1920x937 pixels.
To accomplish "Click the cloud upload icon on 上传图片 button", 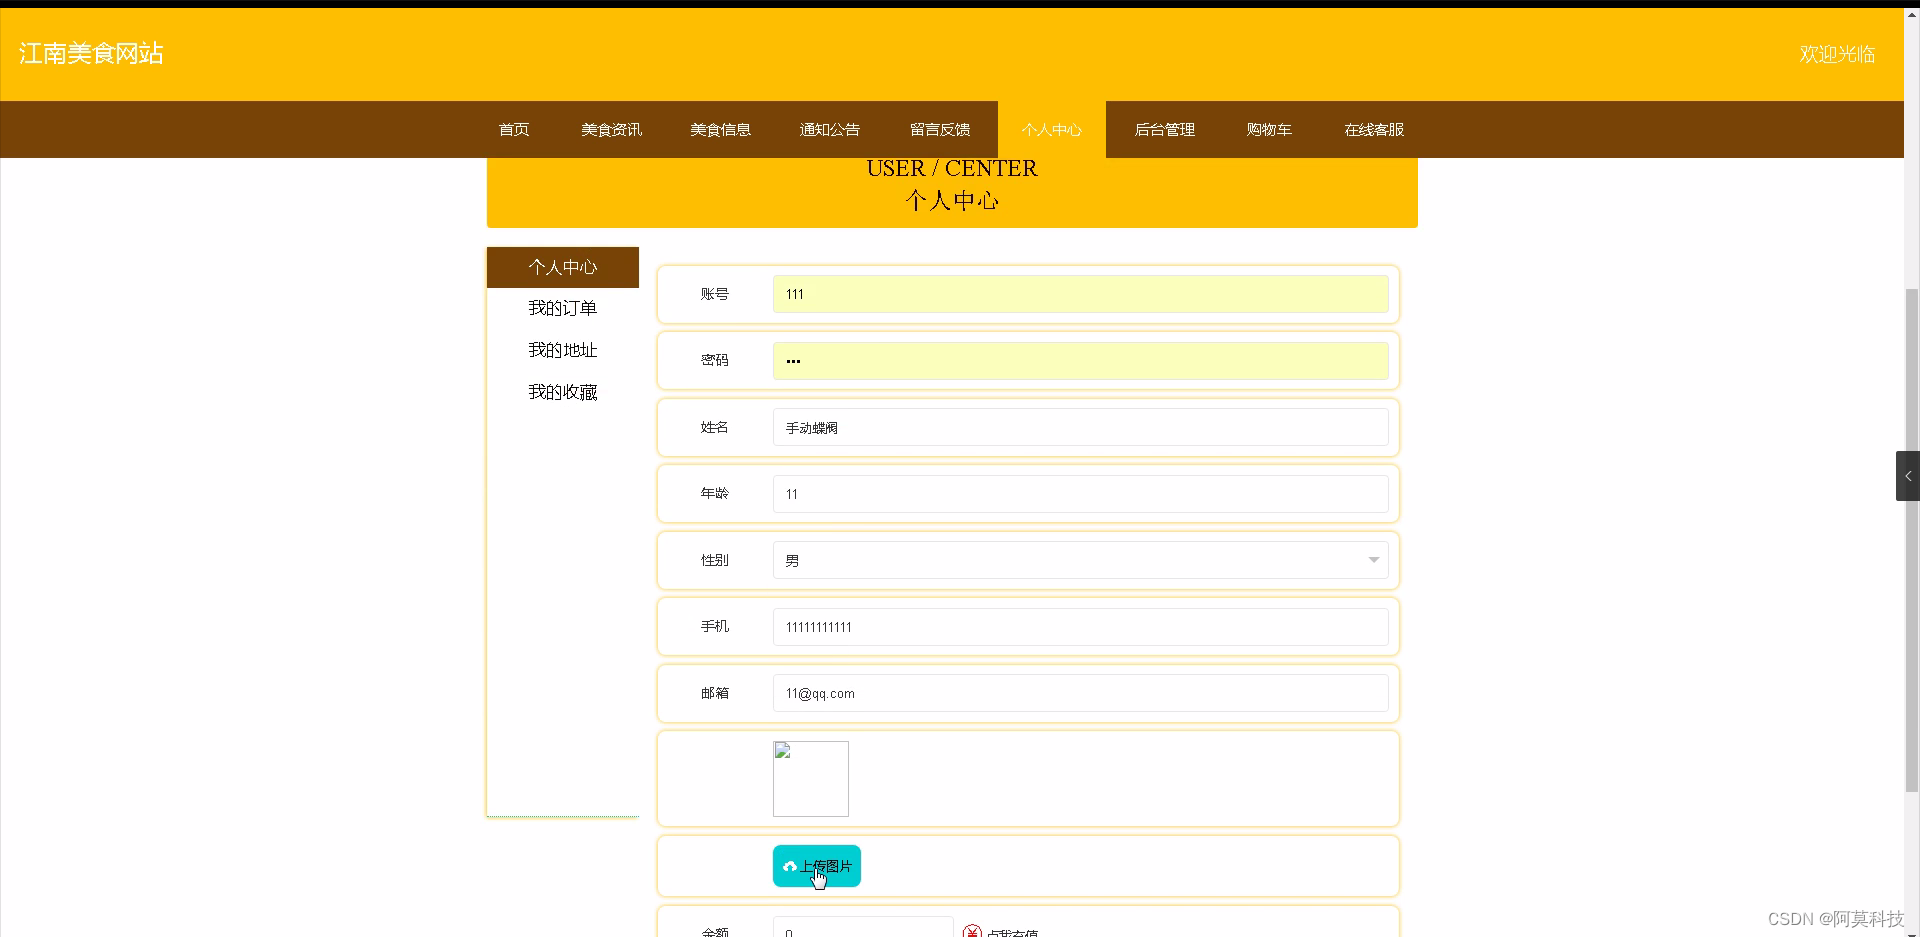I will (792, 866).
